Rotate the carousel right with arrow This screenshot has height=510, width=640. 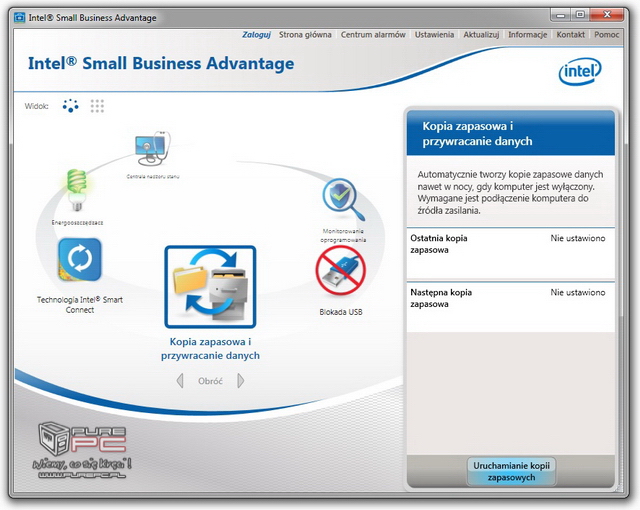click(x=241, y=381)
